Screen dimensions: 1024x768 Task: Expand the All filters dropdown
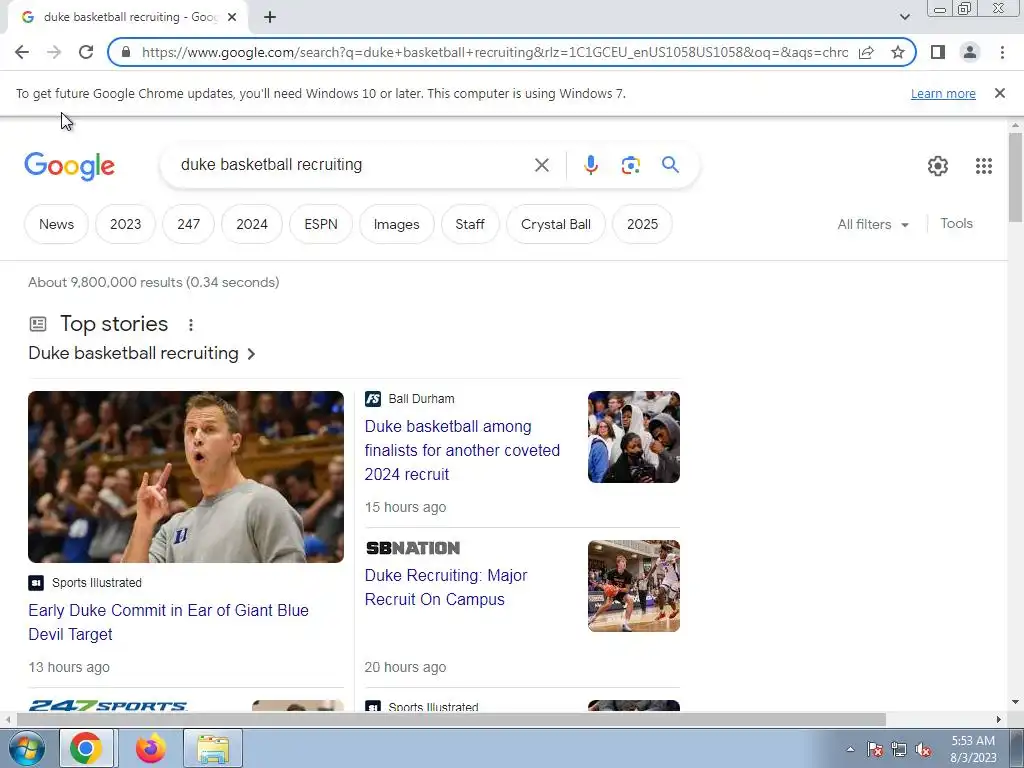pos(873,224)
